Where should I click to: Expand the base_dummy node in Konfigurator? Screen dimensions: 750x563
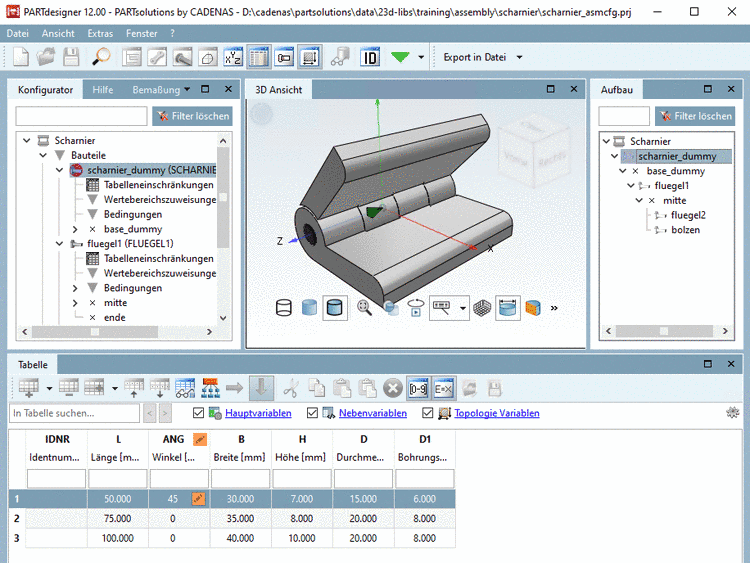[77, 229]
